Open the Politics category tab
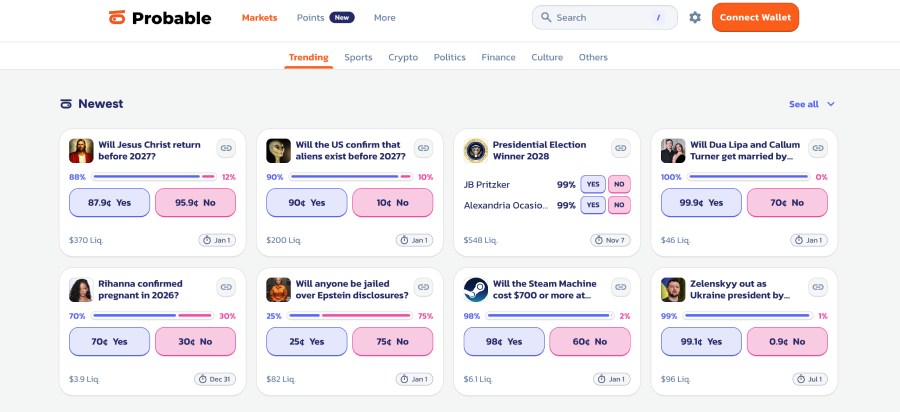Viewport: 900px width, 412px height. click(x=449, y=57)
